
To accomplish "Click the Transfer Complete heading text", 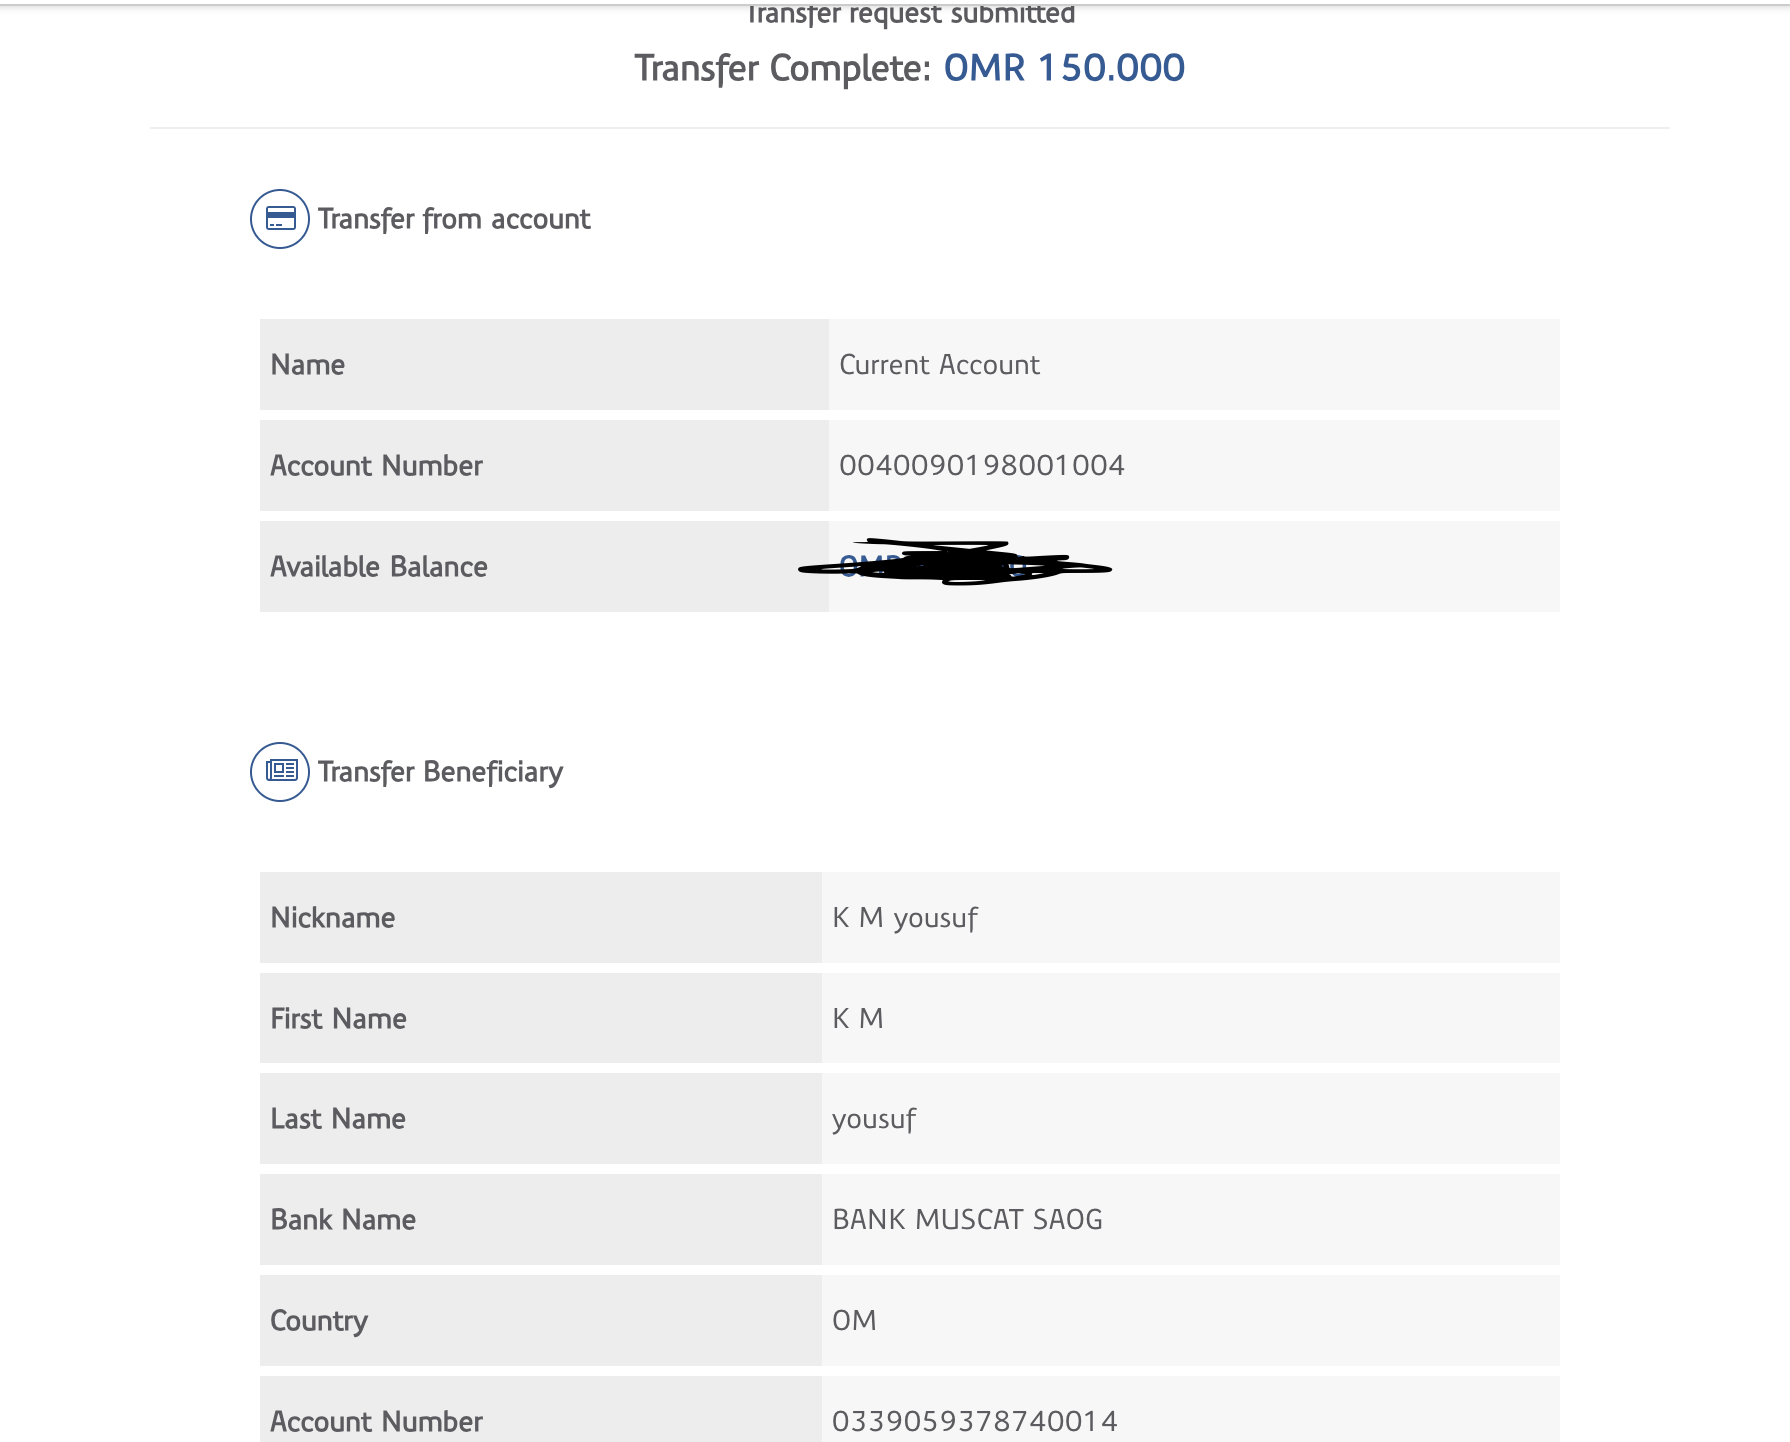I will pos(783,68).
